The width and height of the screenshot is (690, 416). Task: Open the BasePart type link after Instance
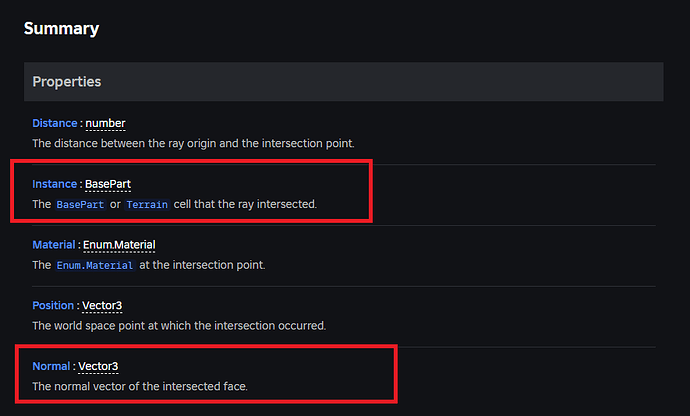tap(108, 184)
